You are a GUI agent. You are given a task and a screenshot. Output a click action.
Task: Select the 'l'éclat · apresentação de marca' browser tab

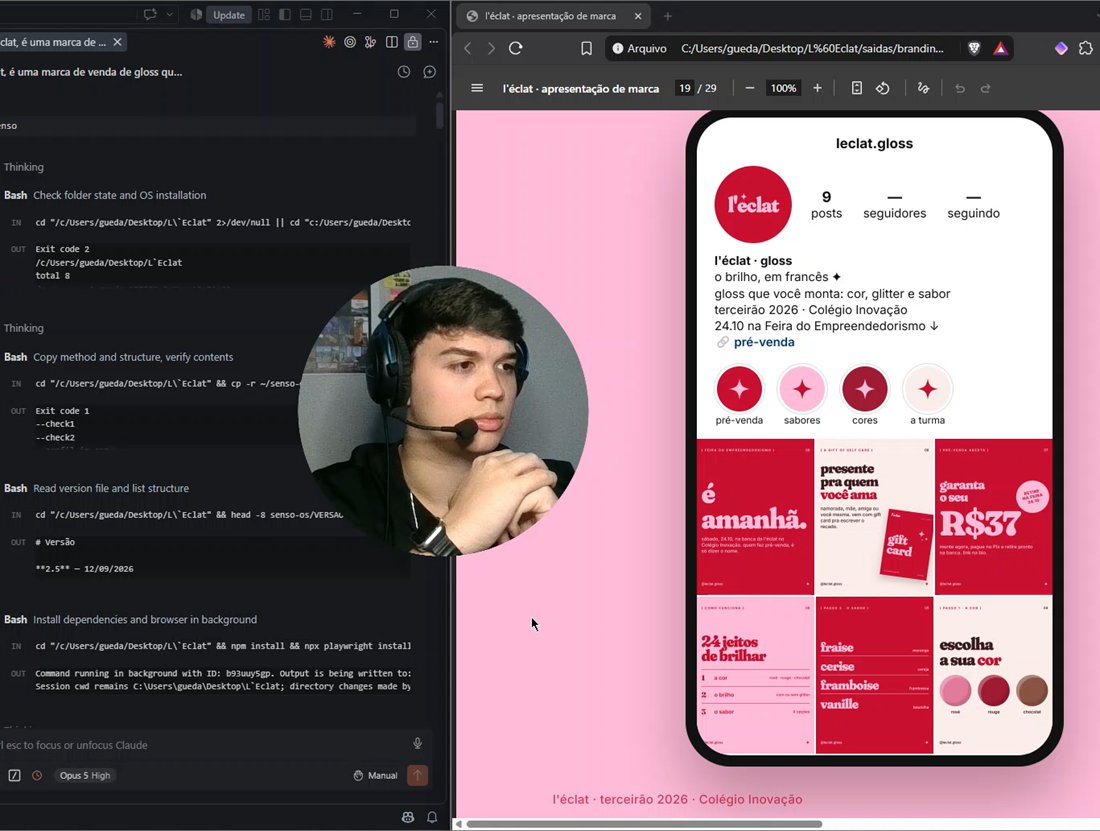coord(553,15)
